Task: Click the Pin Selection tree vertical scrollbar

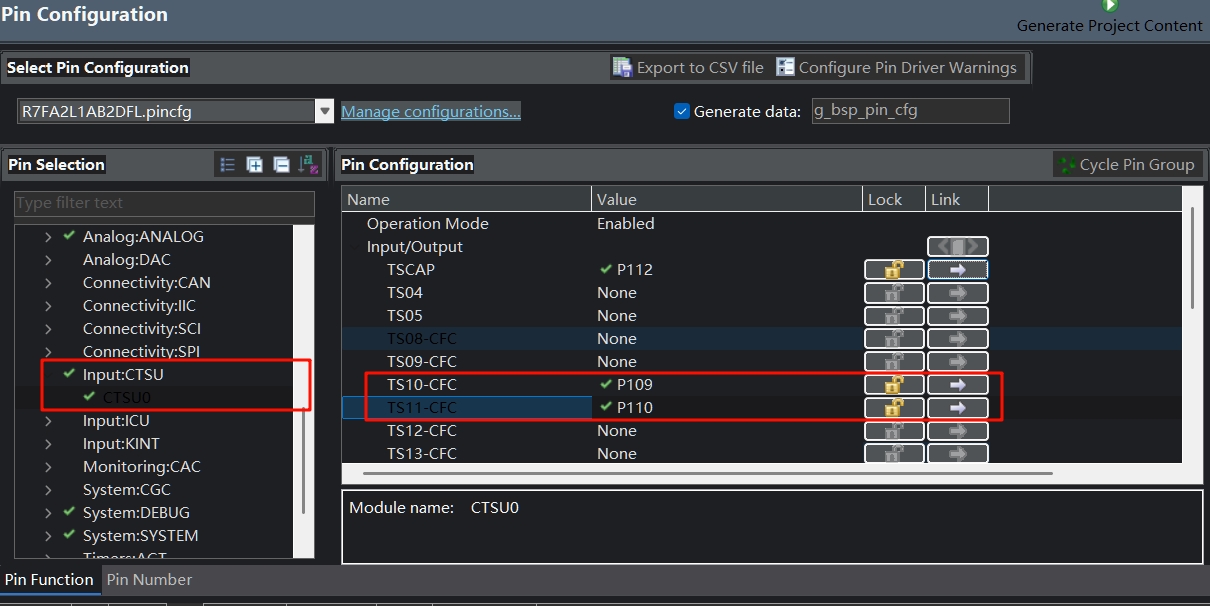Action: pyautogui.click(x=303, y=460)
